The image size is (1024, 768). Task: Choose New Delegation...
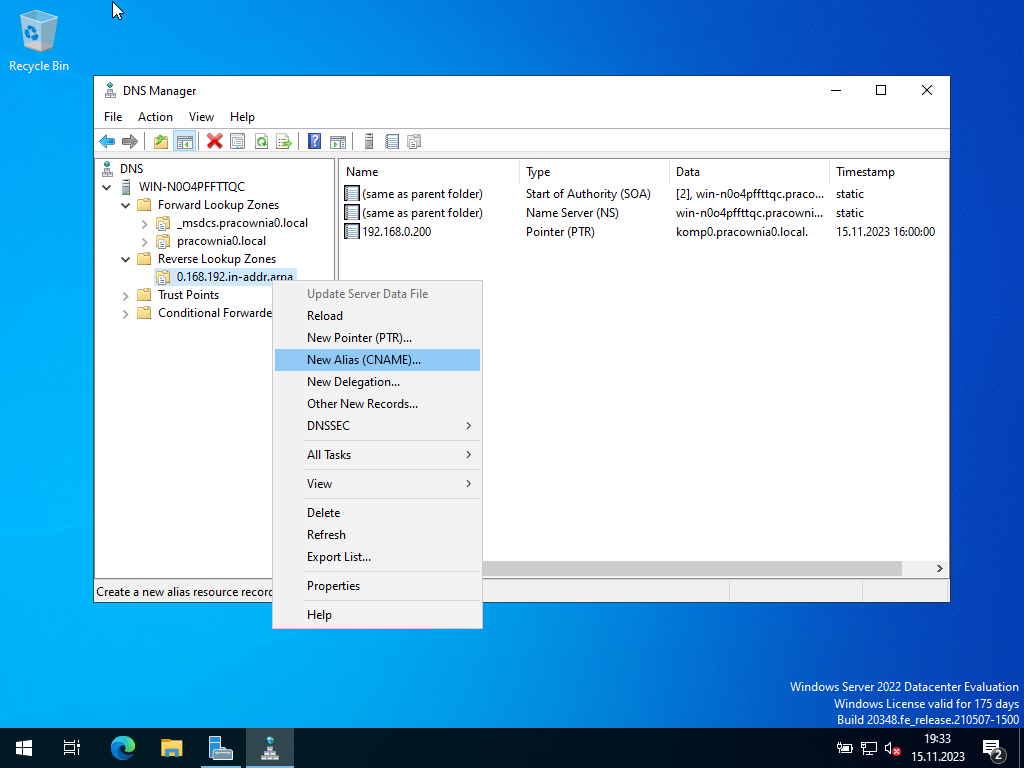377,381
